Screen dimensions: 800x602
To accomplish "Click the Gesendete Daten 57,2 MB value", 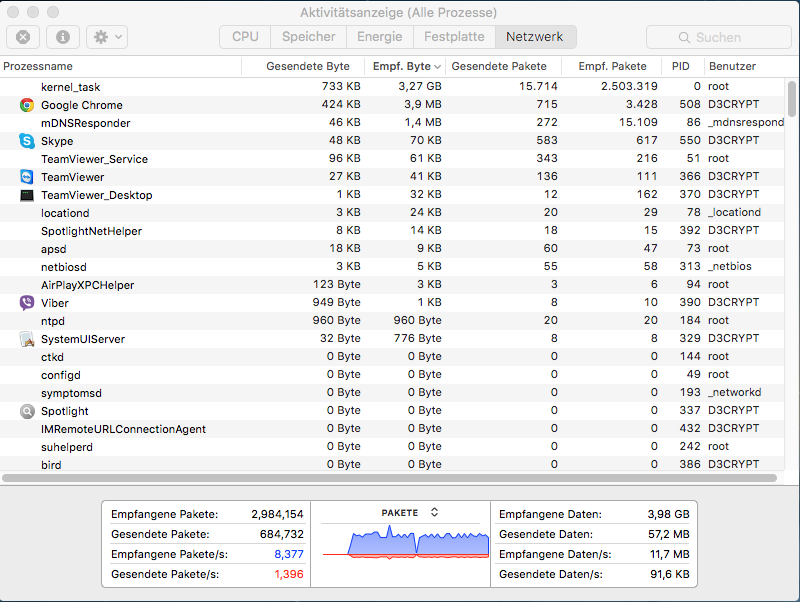I will [x=668, y=534].
